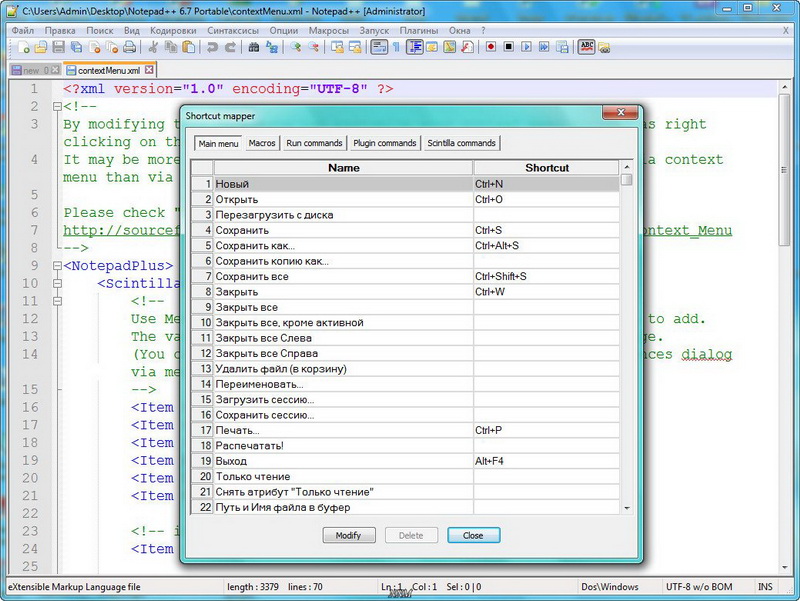Click the run macro multiple times icon
Image resolution: width=800 pixels, height=601 pixels.
coord(544,47)
